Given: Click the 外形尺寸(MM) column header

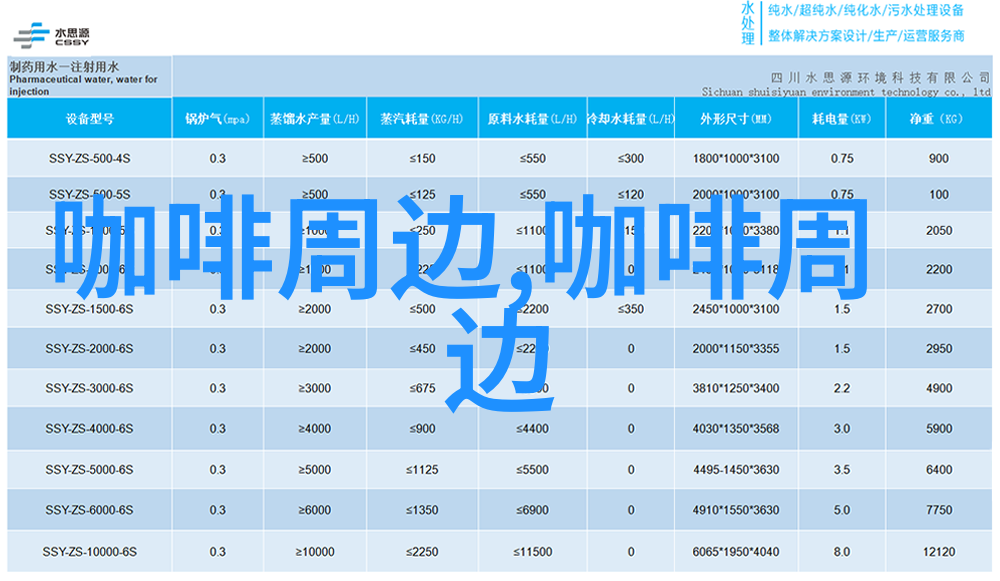Looking at the screenshot, I should click(736, 119).
